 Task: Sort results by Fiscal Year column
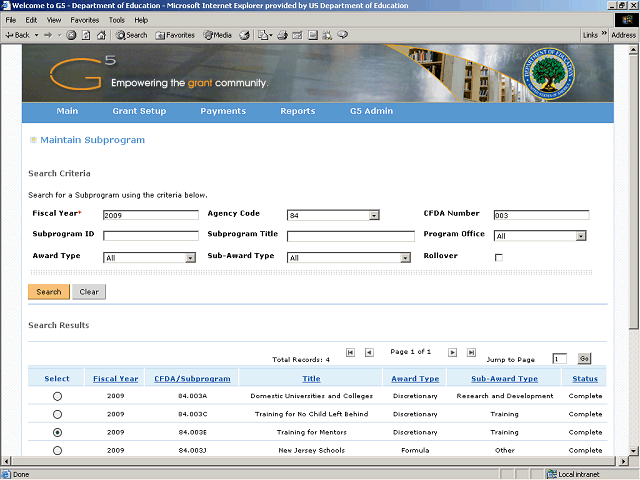click(x=115, y=379)
